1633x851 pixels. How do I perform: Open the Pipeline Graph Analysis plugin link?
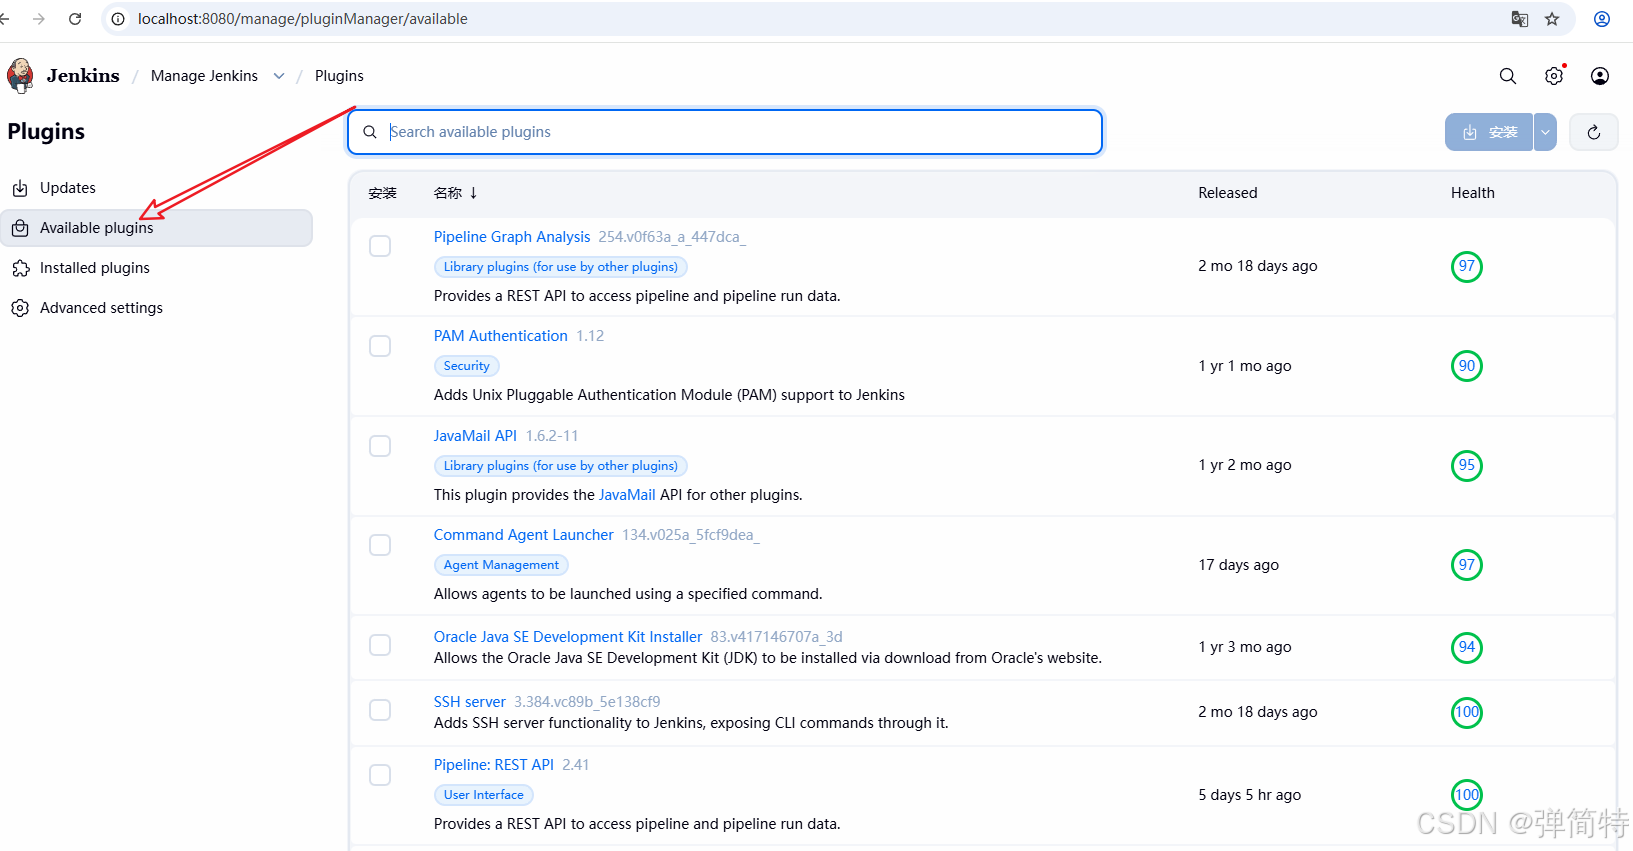click(512, 237)
